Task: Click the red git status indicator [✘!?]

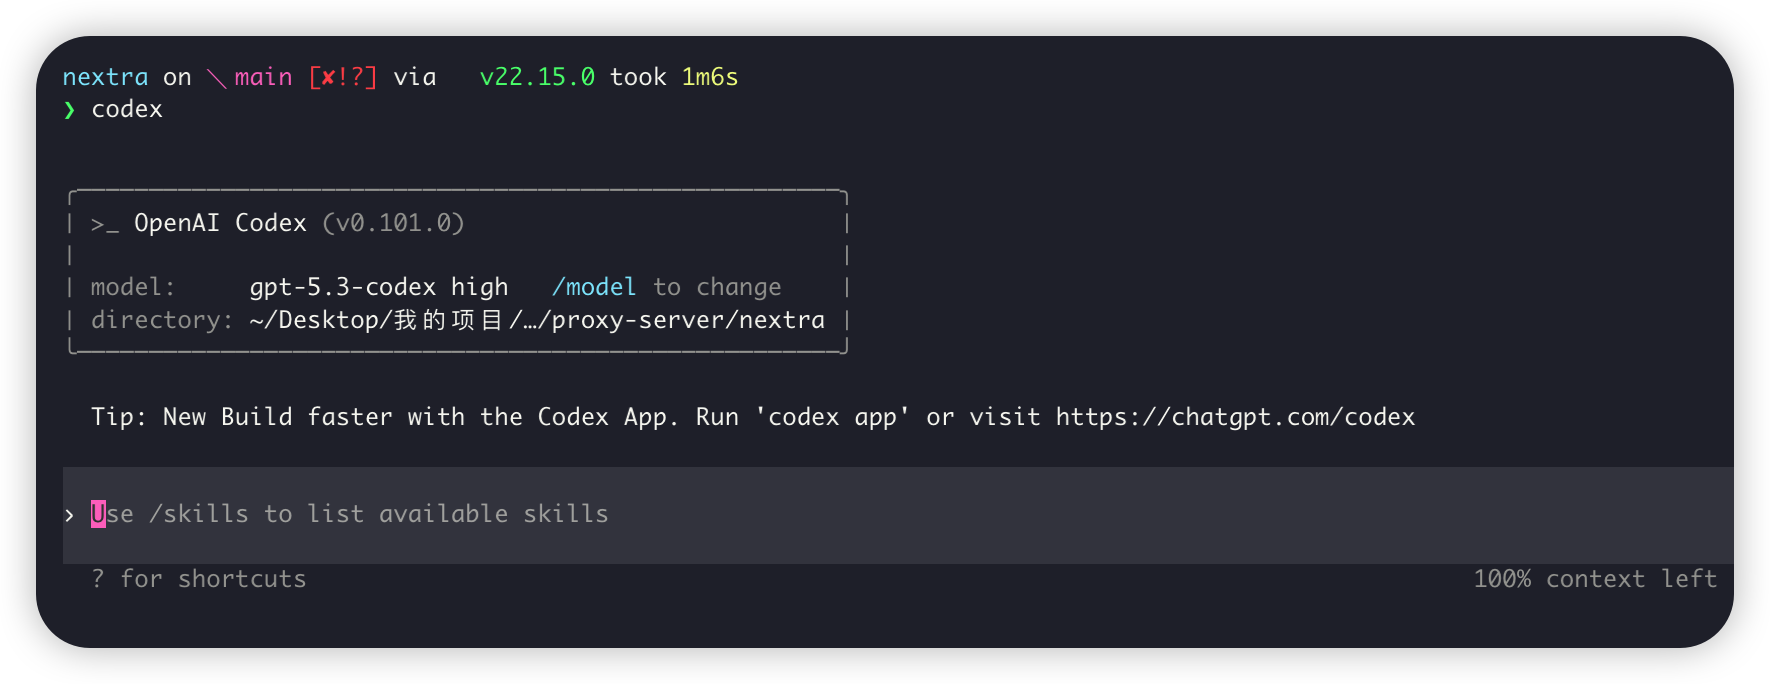Action: click(343, 78)
